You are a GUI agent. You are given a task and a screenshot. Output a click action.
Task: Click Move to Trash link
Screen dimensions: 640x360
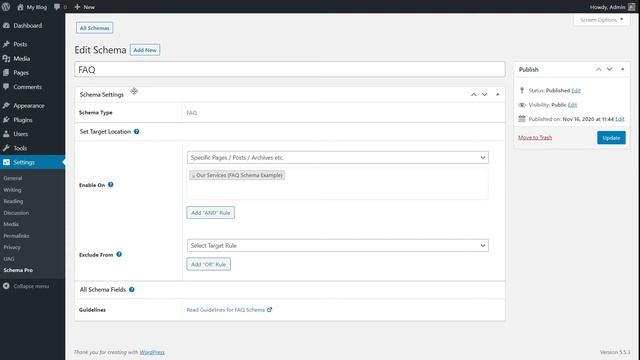pos(535,138)
